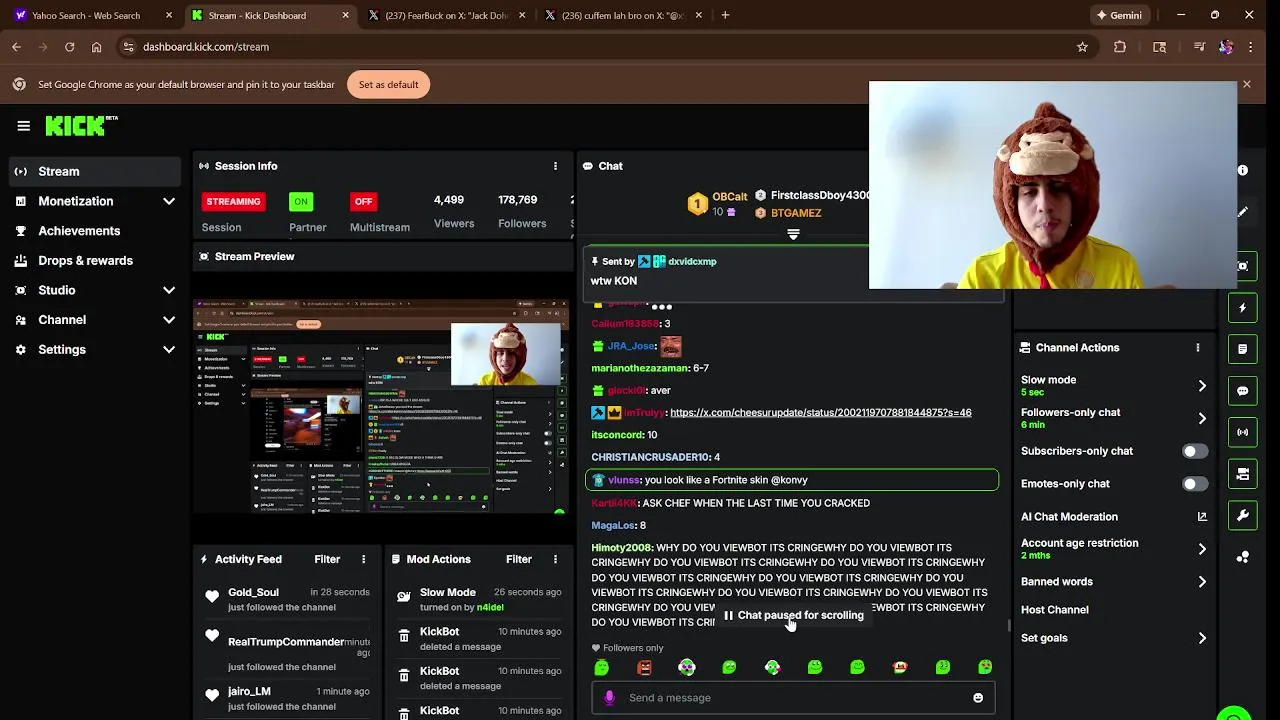Image resolution: width=1280 pixels, height=720 pixels.
Task: Click the first green blob emote
Action: pyautogui.click(x=601, y=667)
